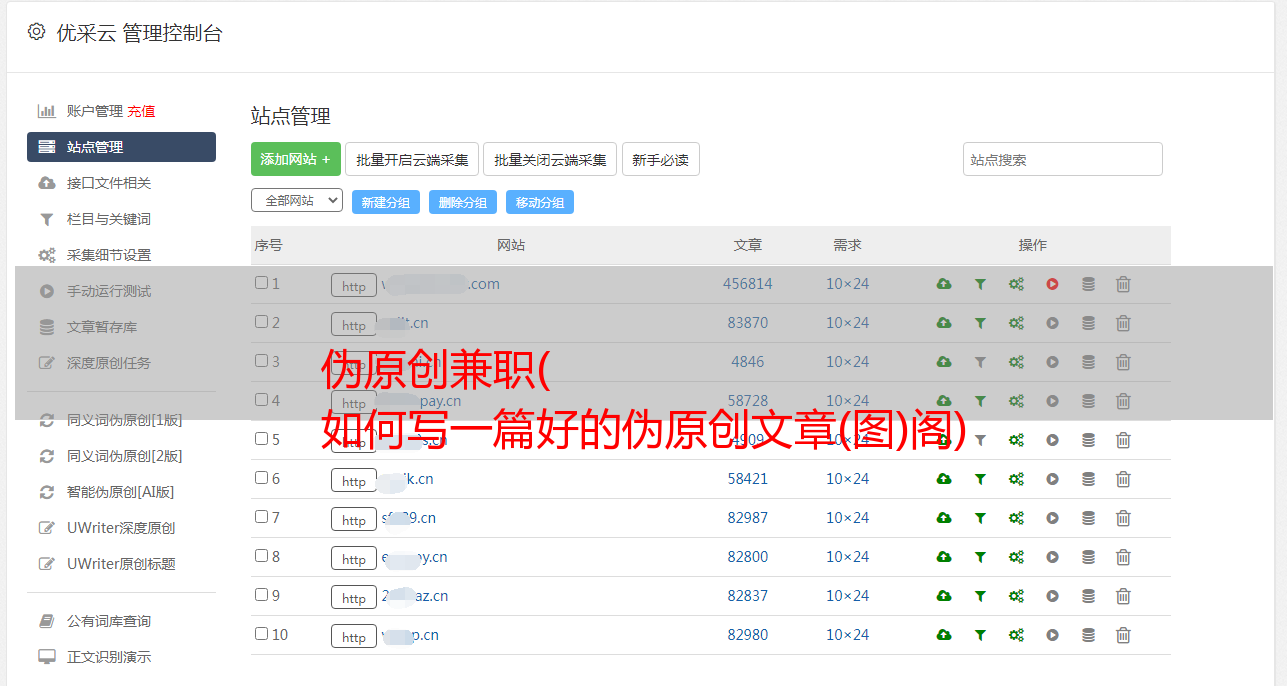Open database icon for the 4846 articles site
1287x686 pixels.
click(x=1088, y=362)
